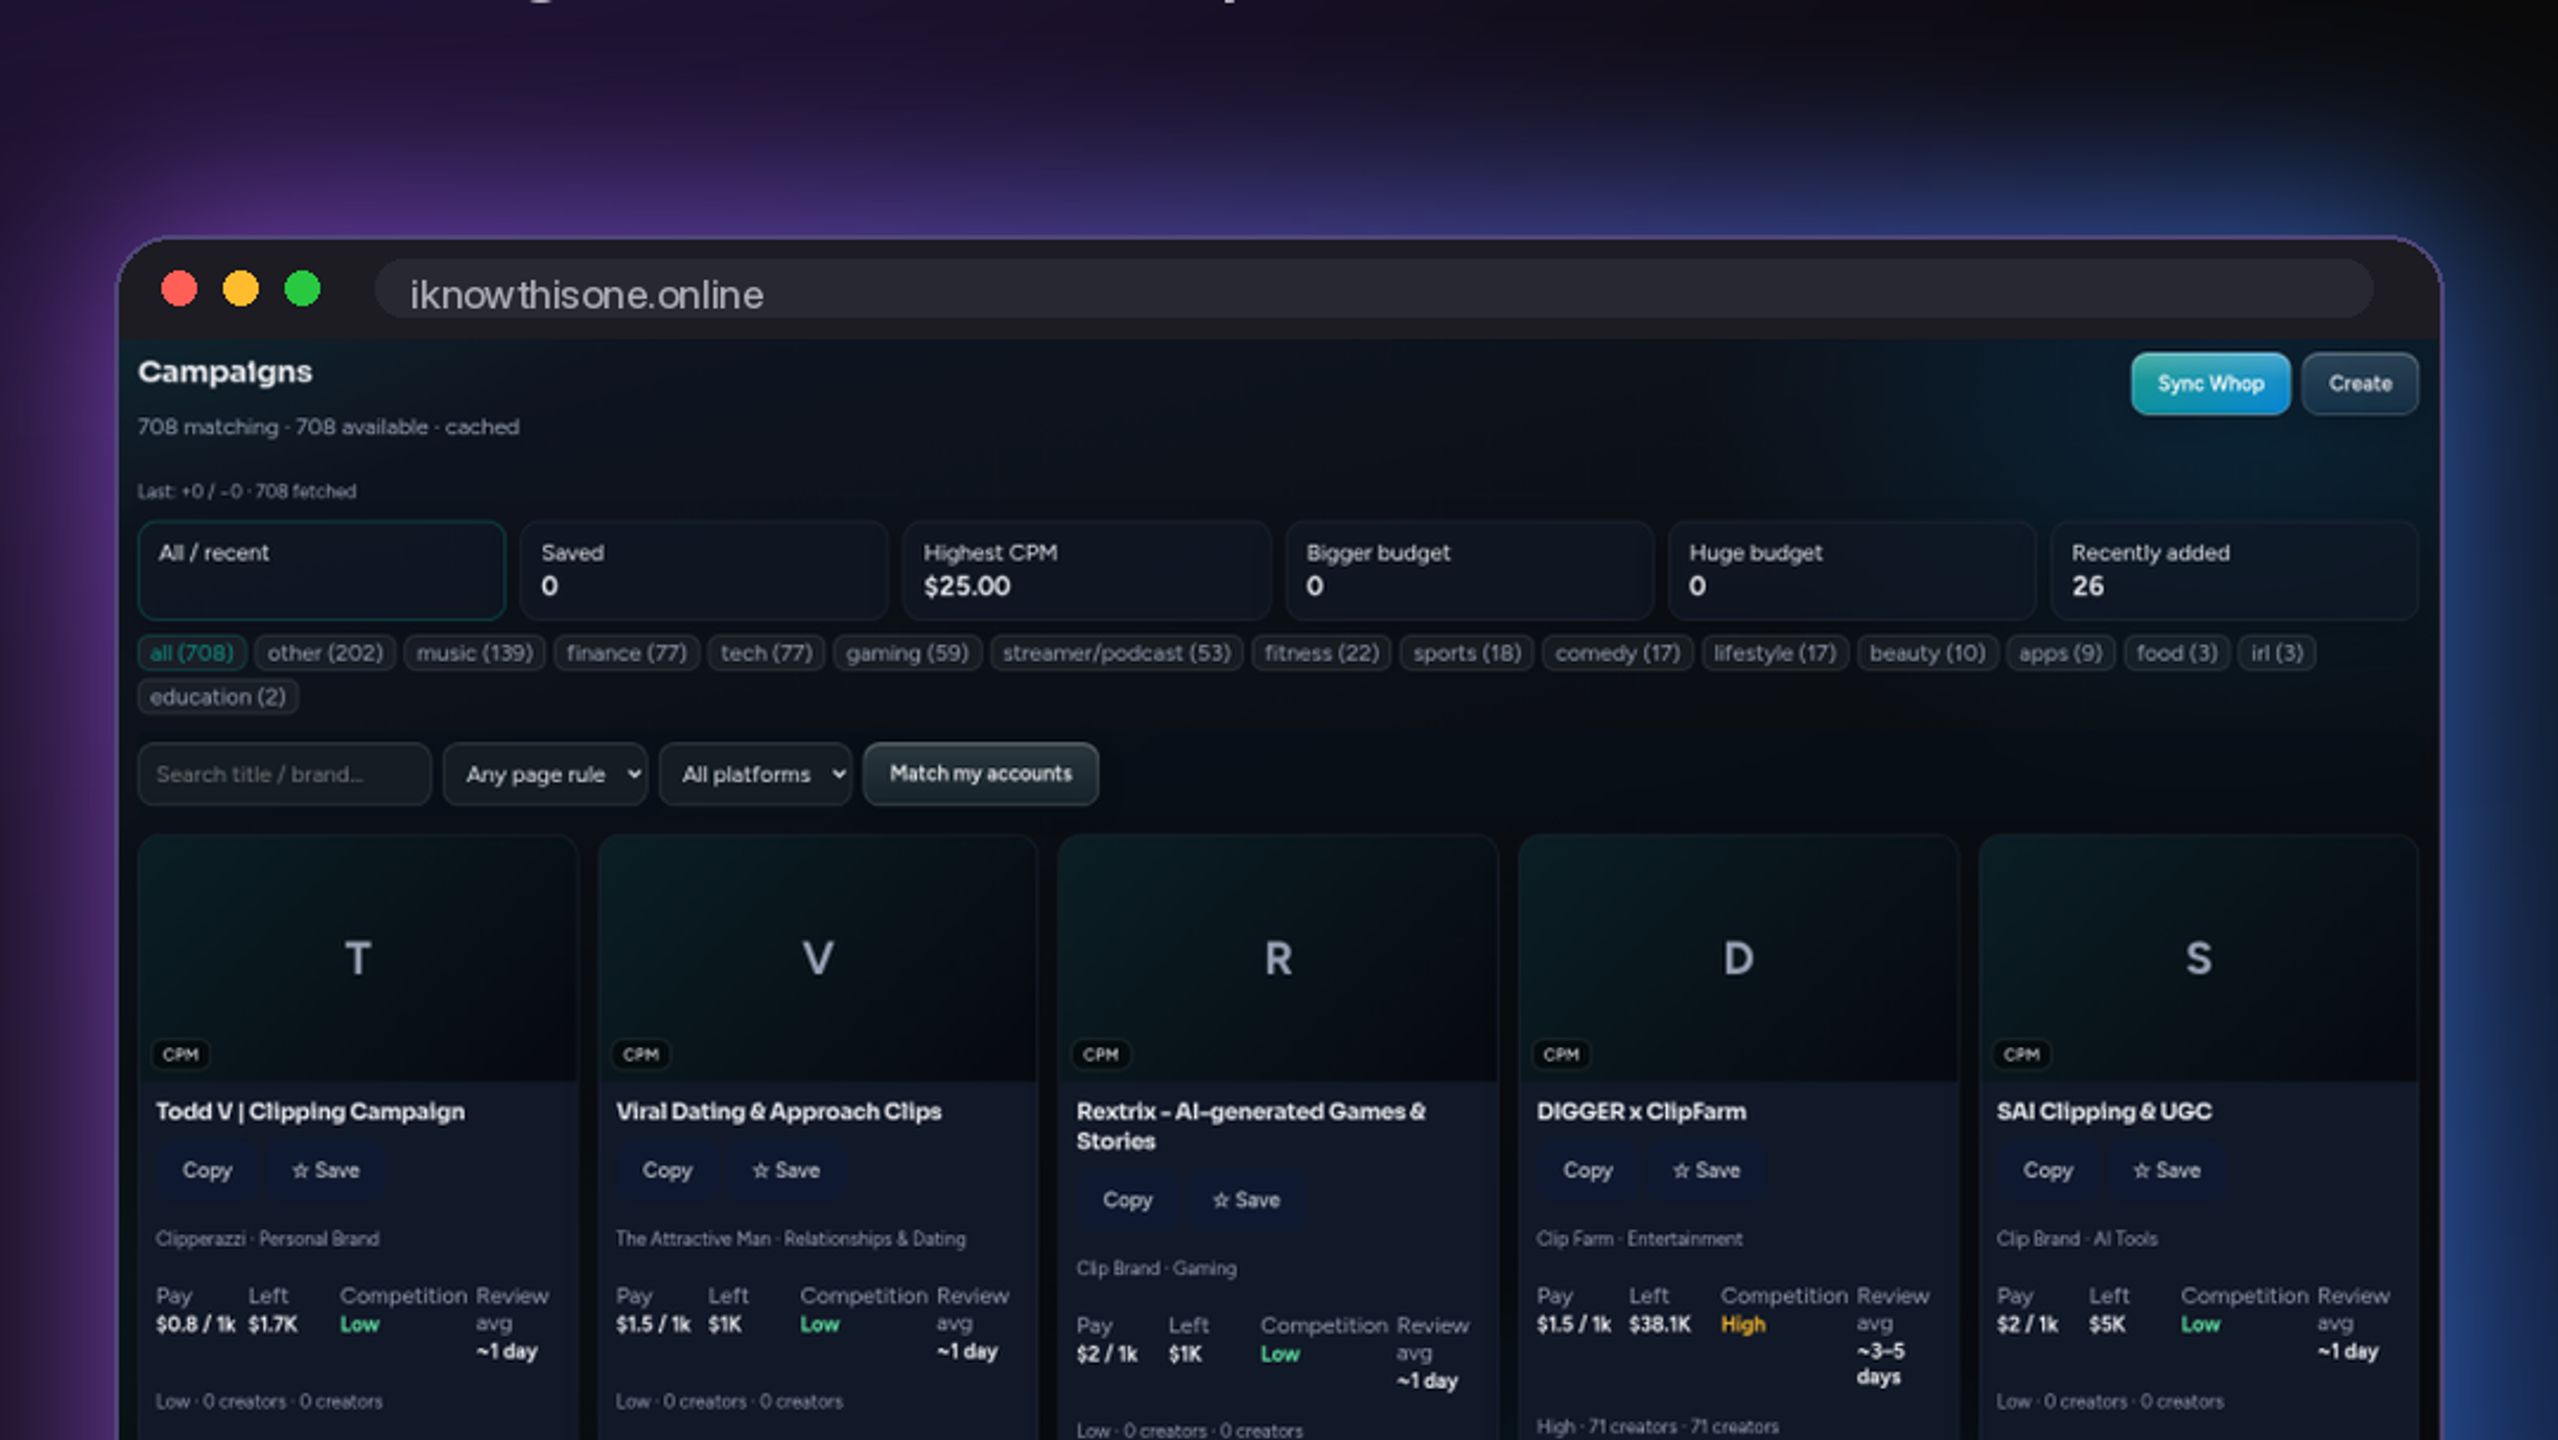Open the All platforms dropdown
This screenshot has height=1440, width=2558.
click(756, 774)
